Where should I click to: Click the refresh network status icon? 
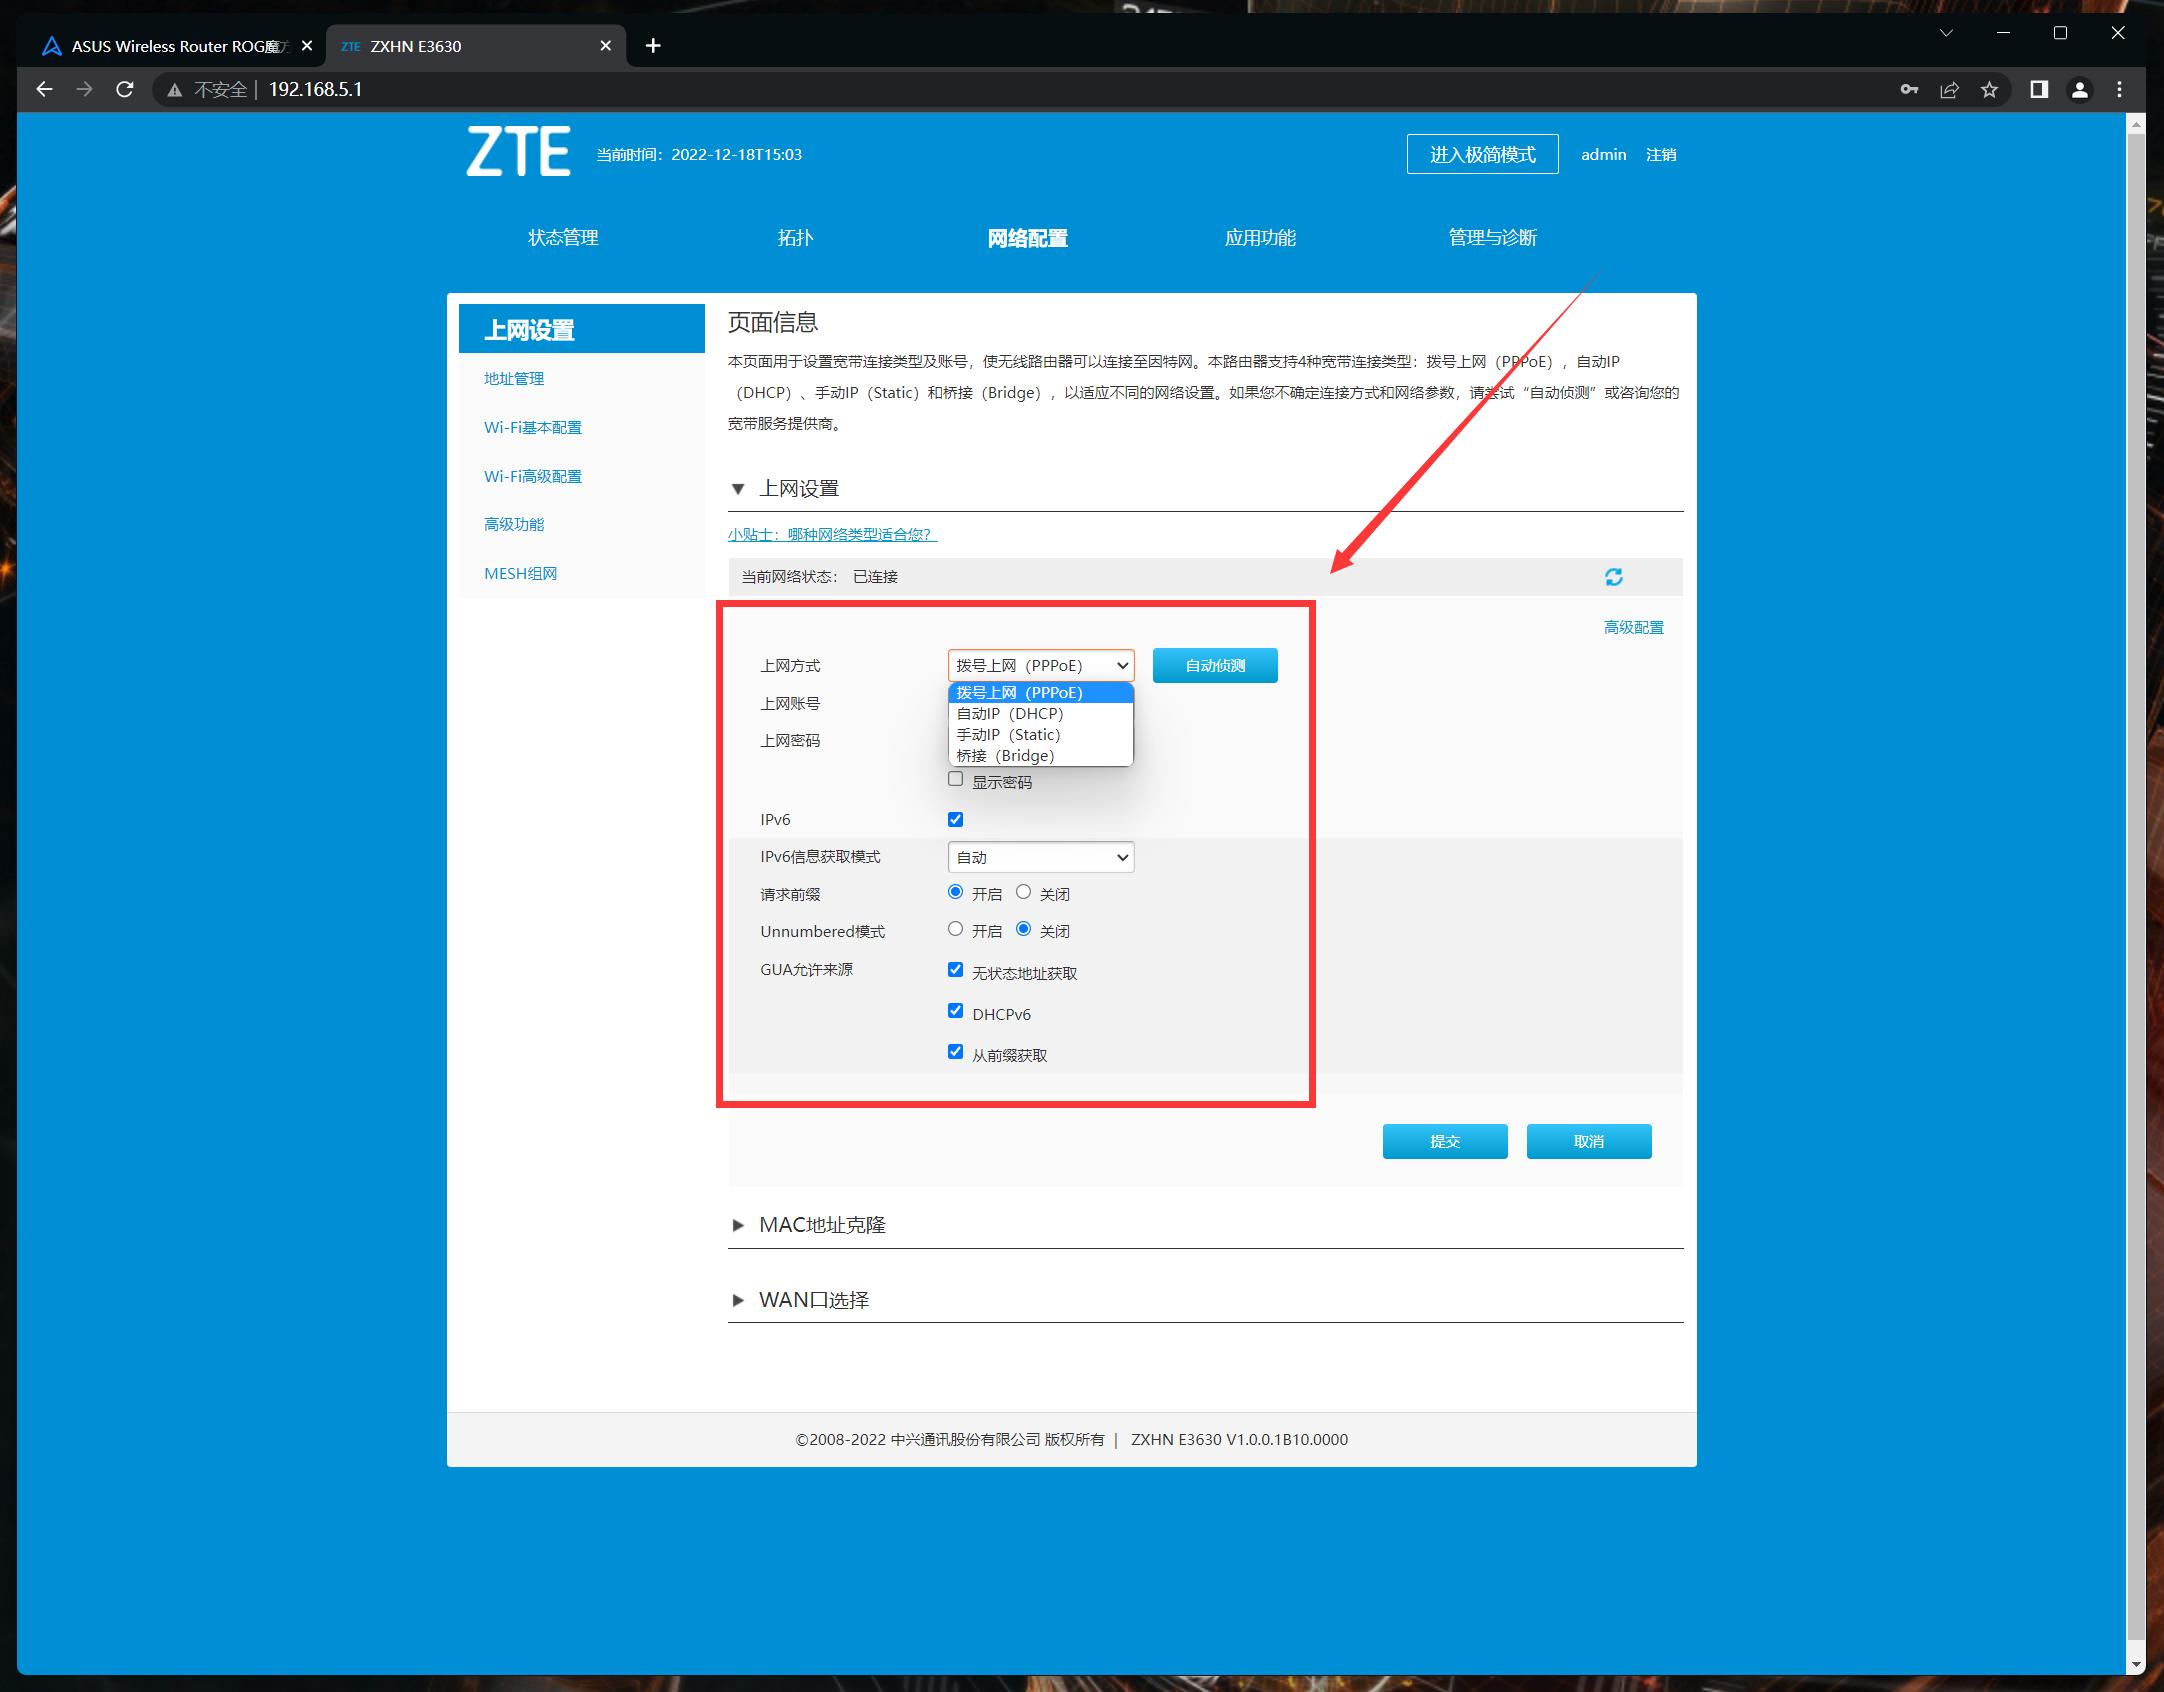pos(1613,577)
